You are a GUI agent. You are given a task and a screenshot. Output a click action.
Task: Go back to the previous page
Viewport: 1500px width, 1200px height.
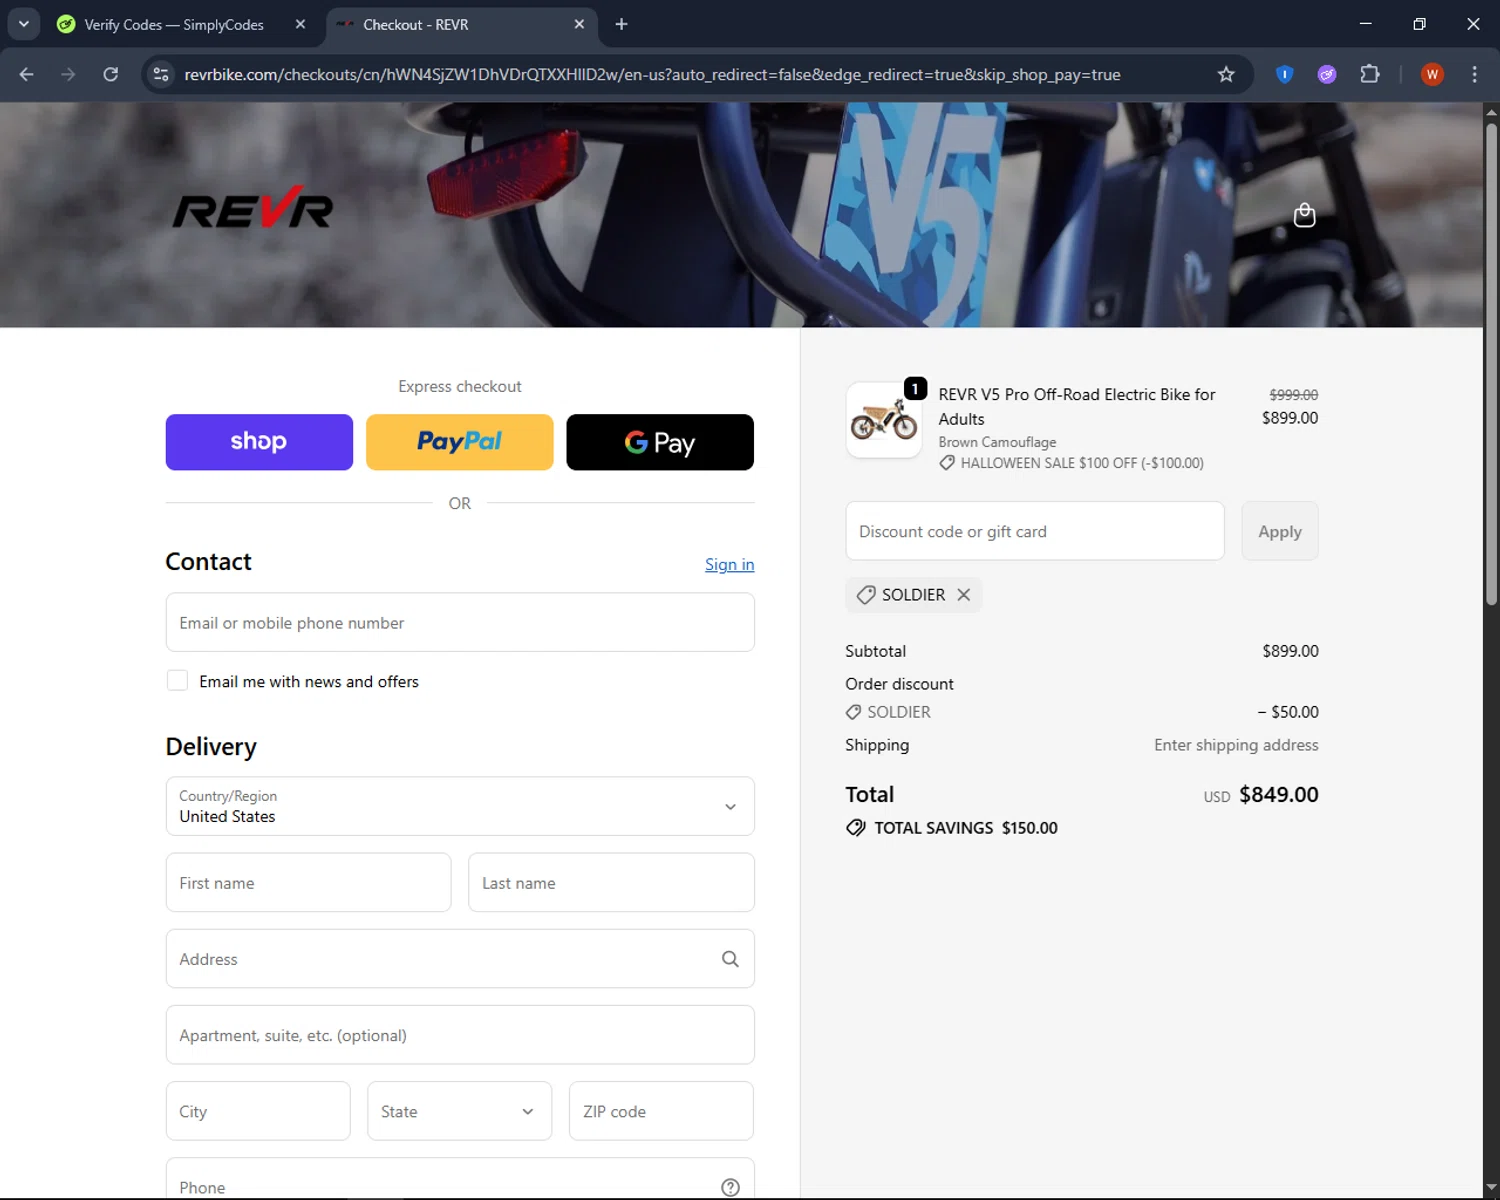[x=26, y=74]
